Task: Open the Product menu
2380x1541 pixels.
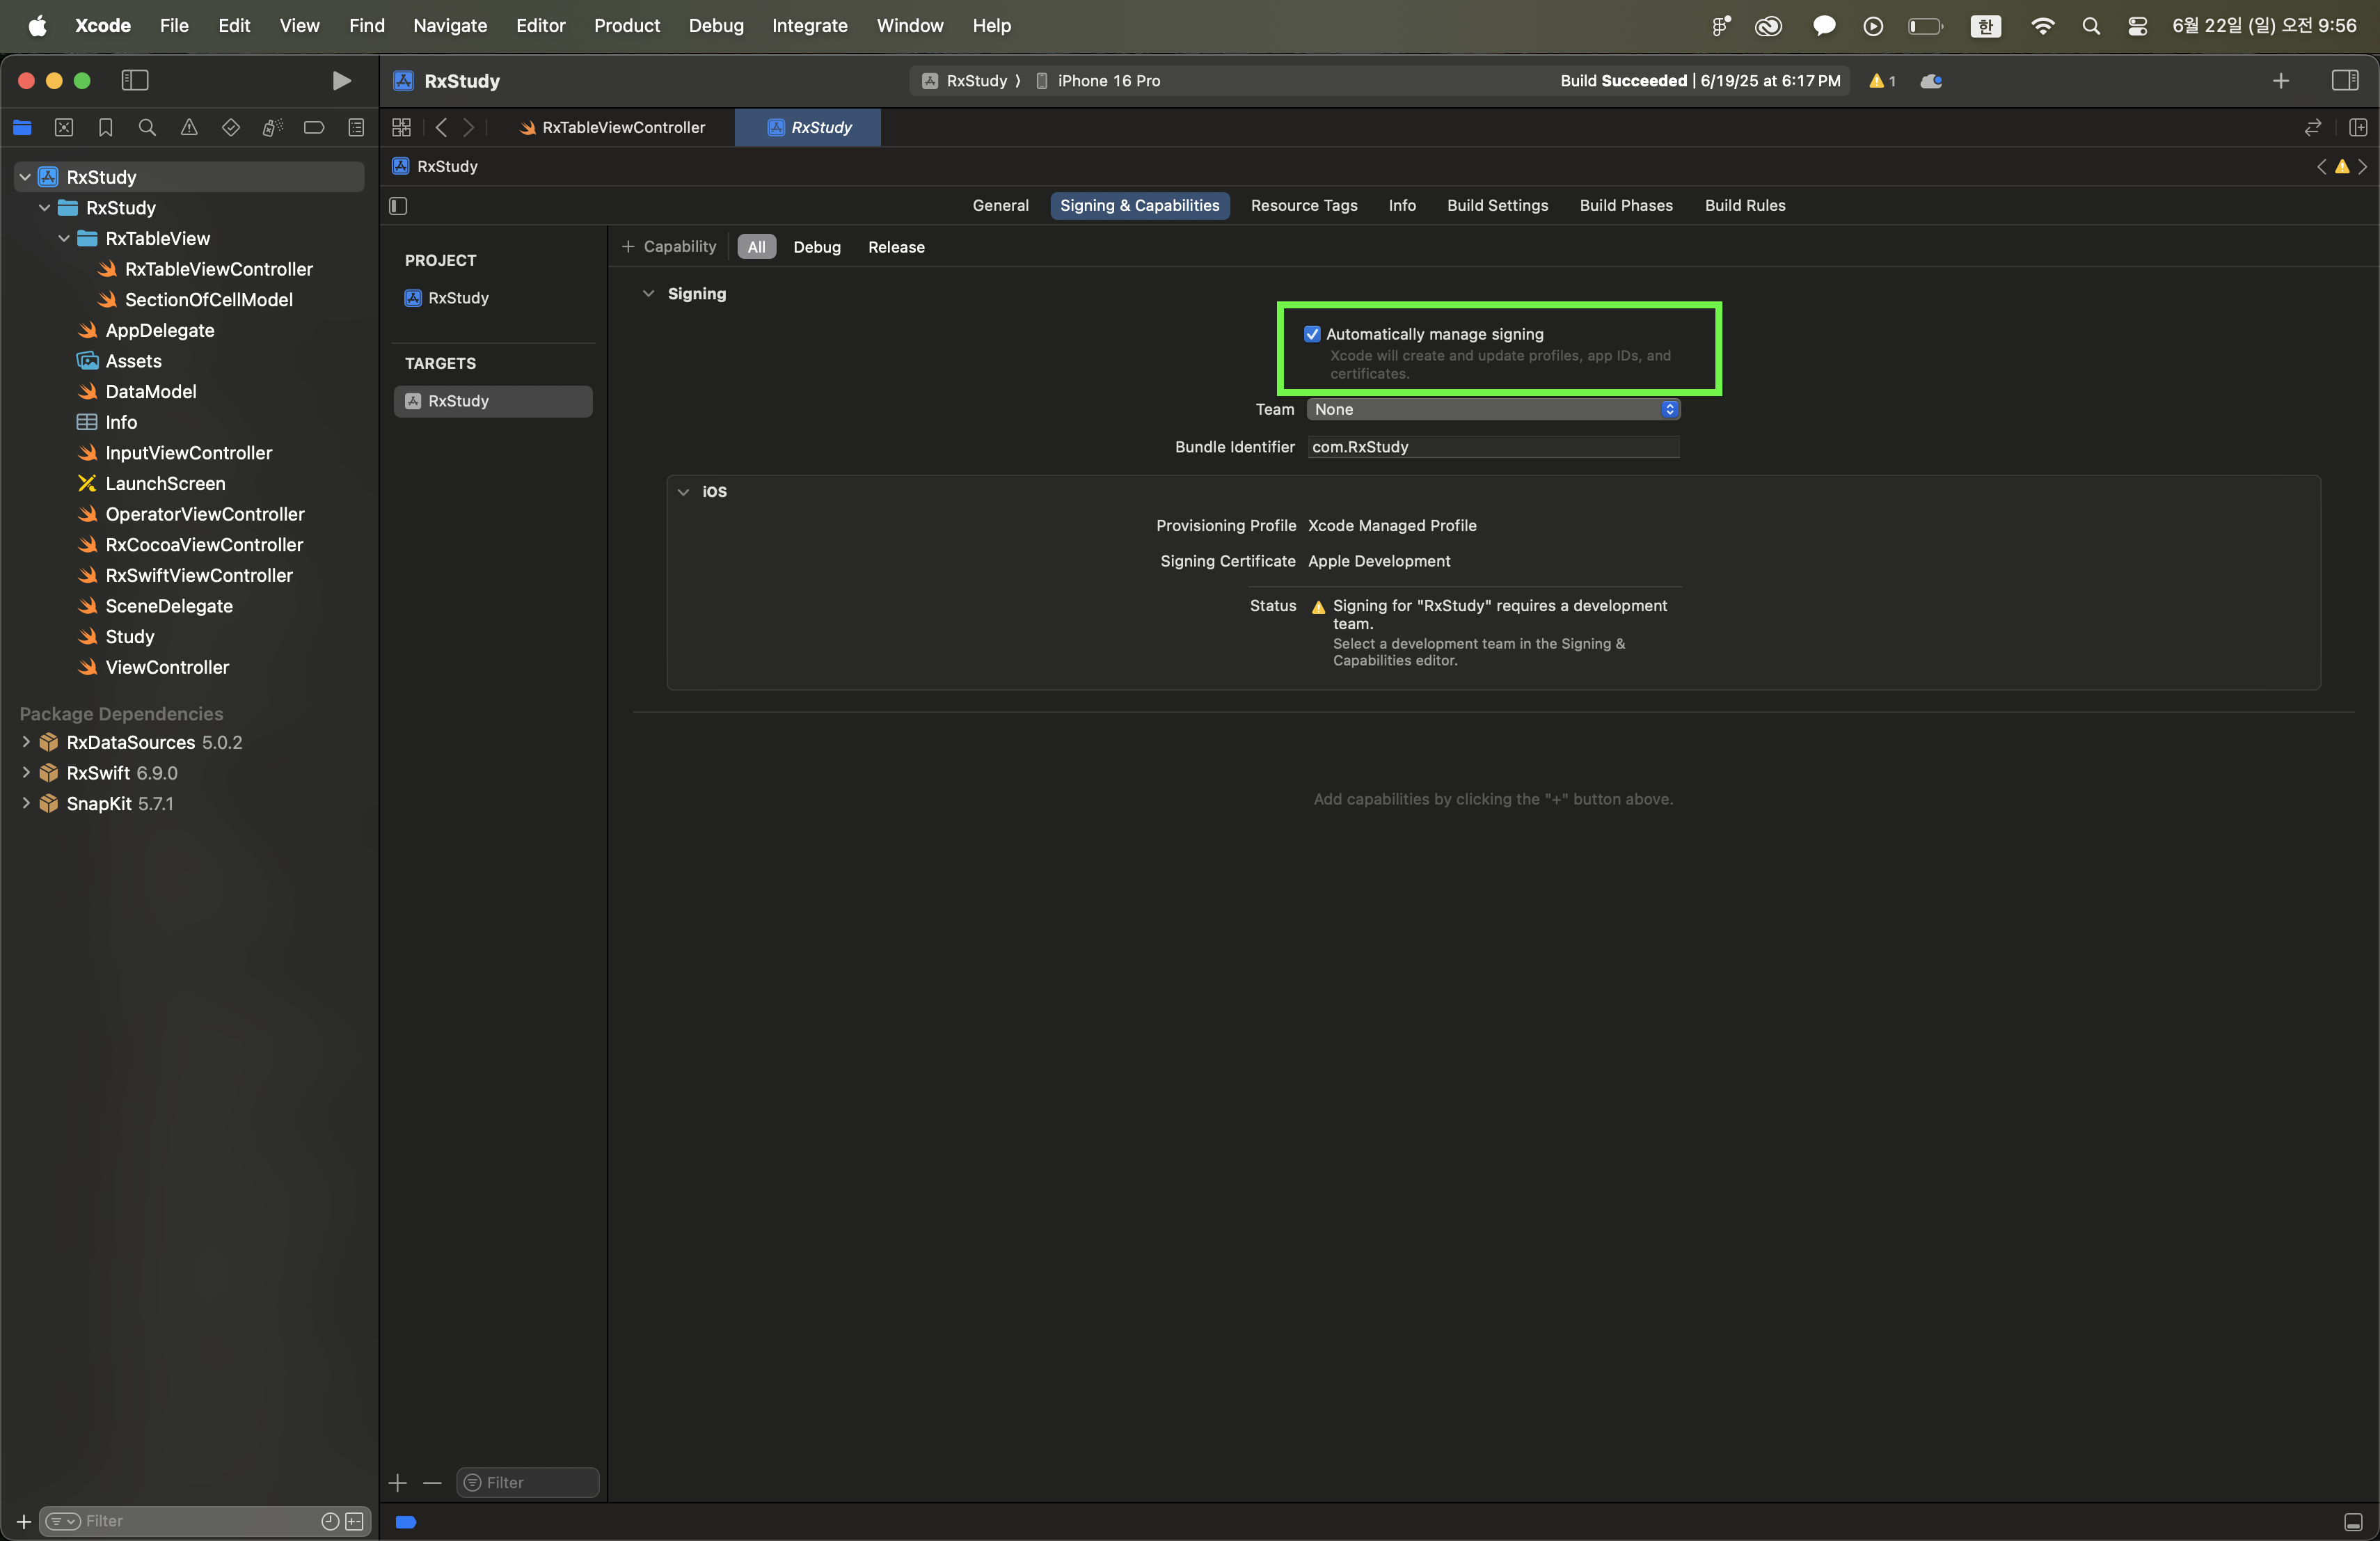Action: [626, 25]
